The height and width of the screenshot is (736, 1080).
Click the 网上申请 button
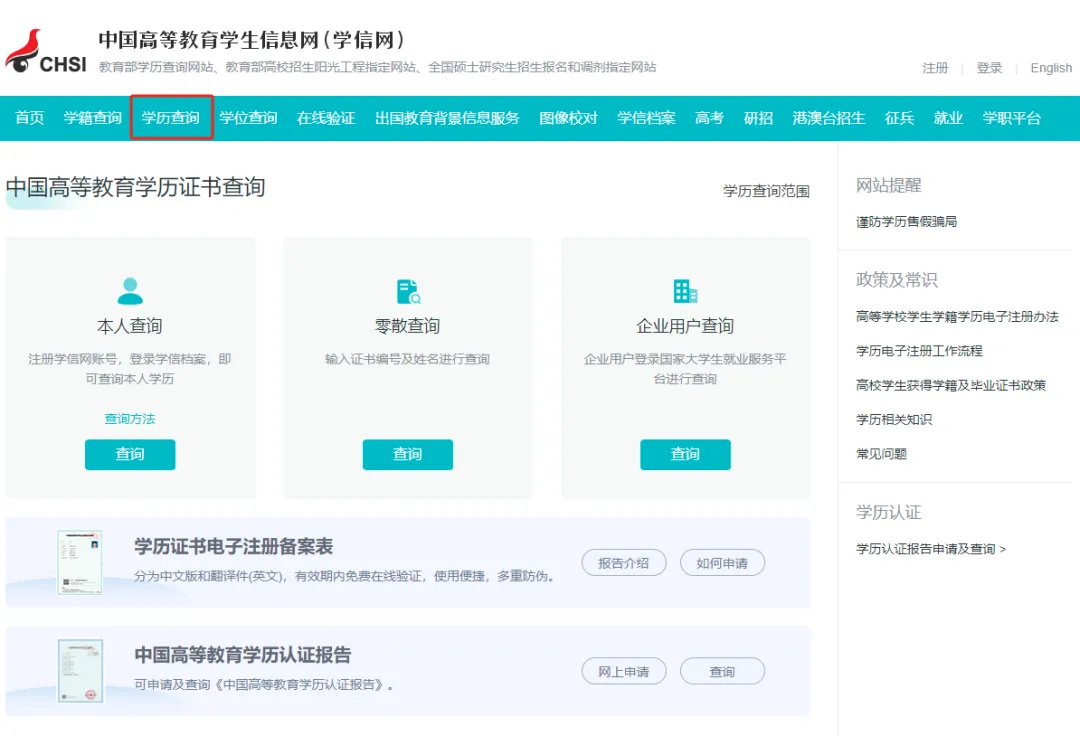[x=624, y=671]
